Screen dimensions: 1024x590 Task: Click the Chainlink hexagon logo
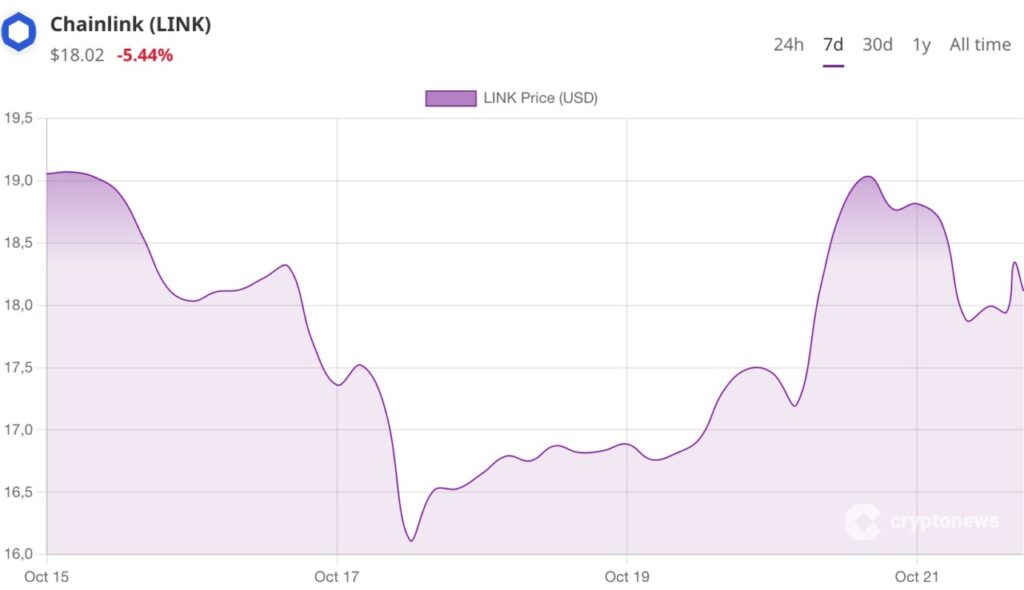[19, 33]
